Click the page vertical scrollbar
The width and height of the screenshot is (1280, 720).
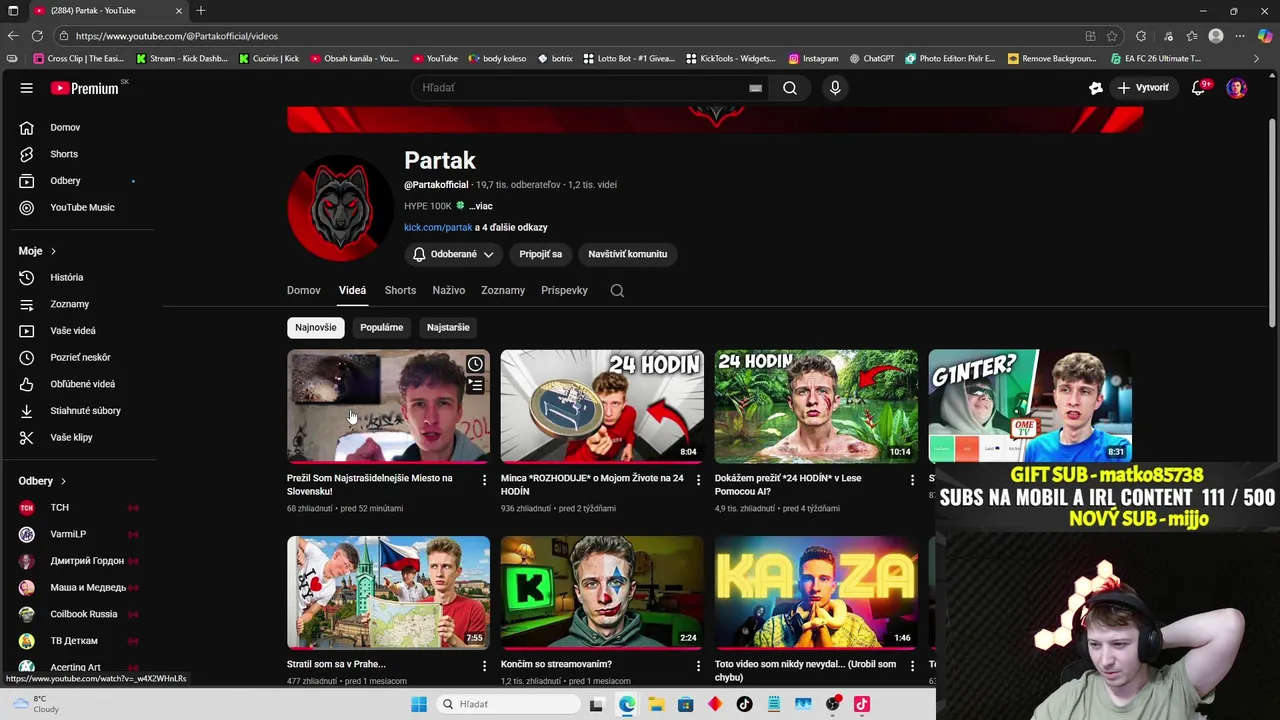(x=1272, y=222)
